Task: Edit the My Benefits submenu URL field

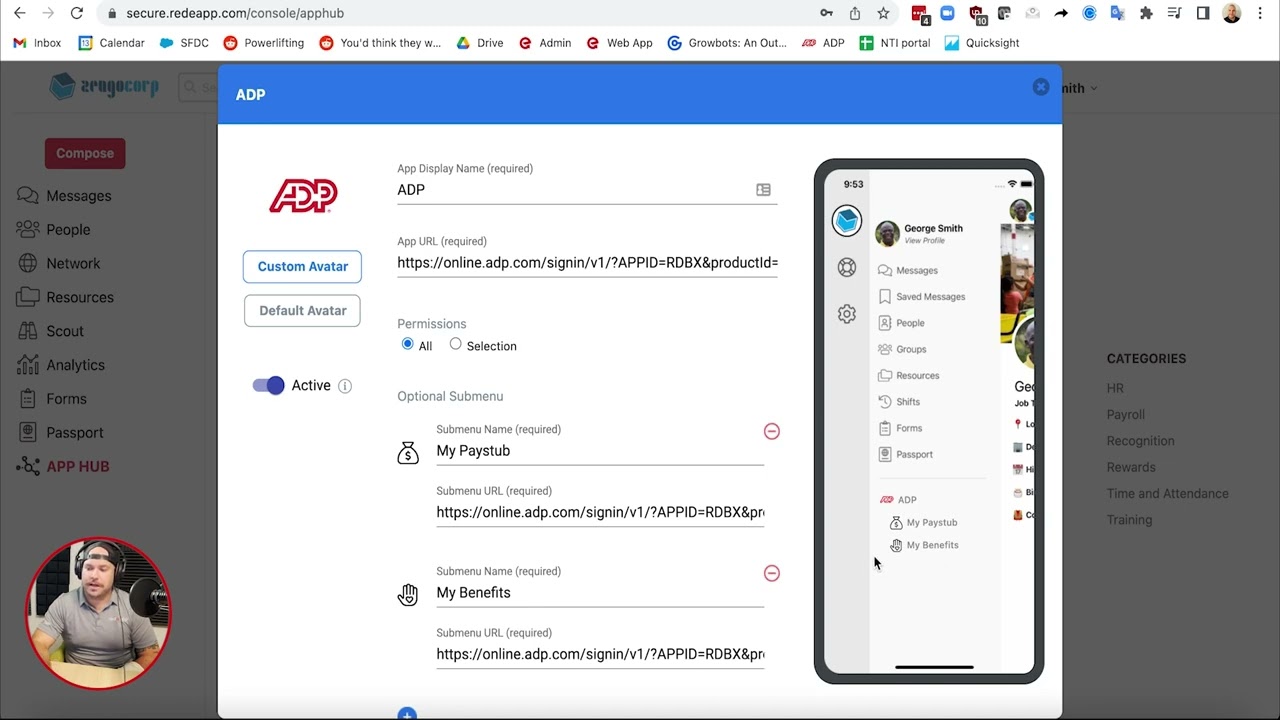Action: [600, 654]
